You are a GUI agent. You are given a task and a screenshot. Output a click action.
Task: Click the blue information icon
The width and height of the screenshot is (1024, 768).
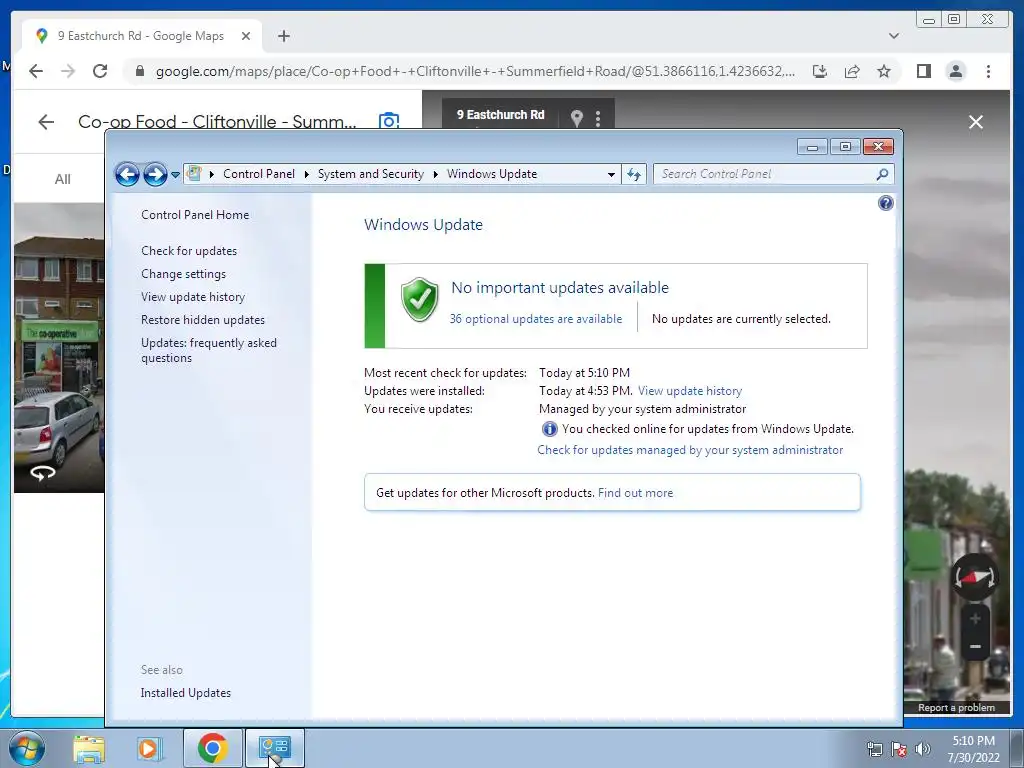549,429
